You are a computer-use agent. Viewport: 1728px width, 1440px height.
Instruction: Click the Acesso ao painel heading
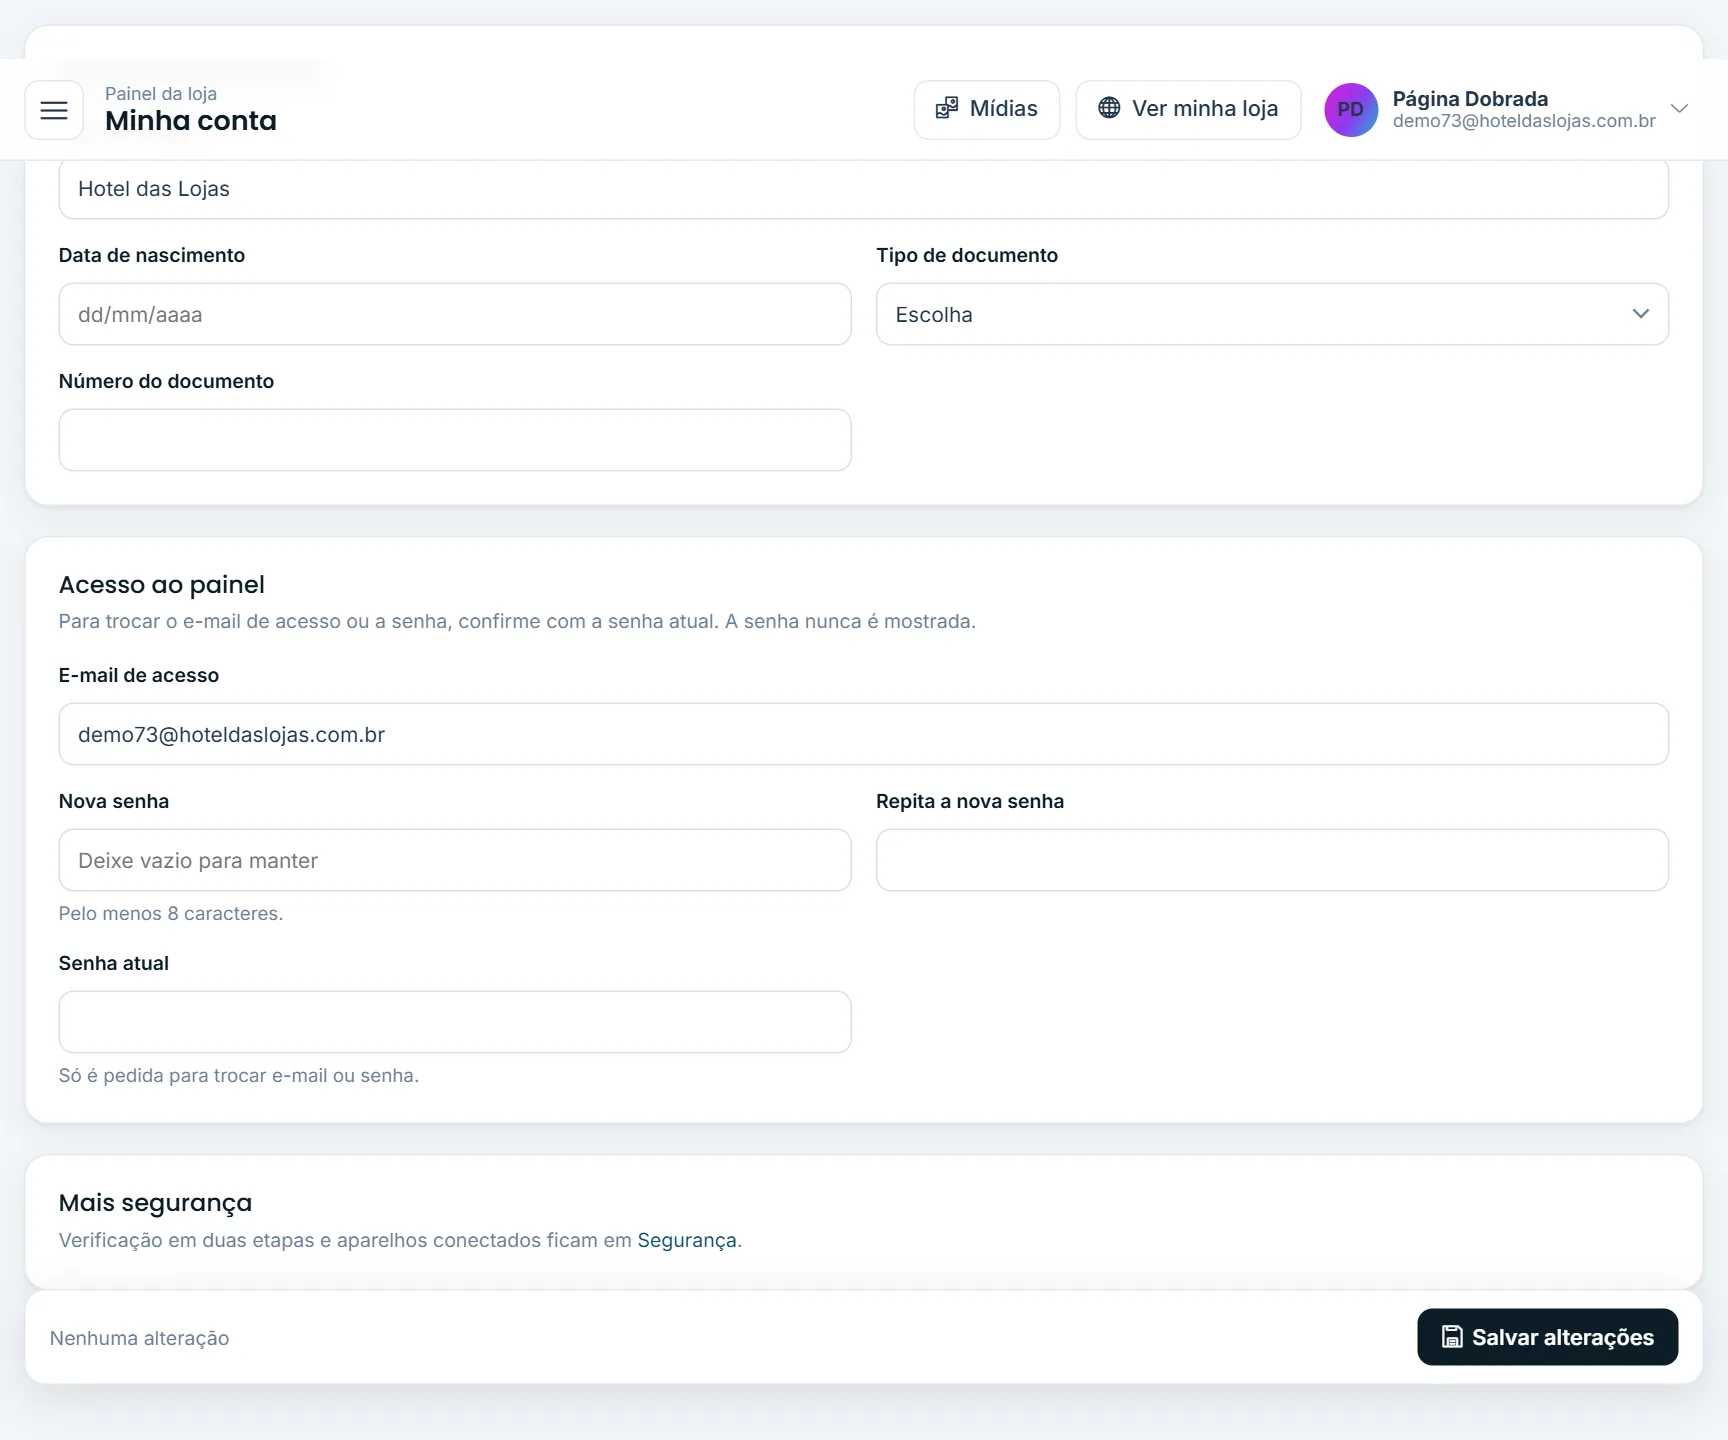click(162, 585)
